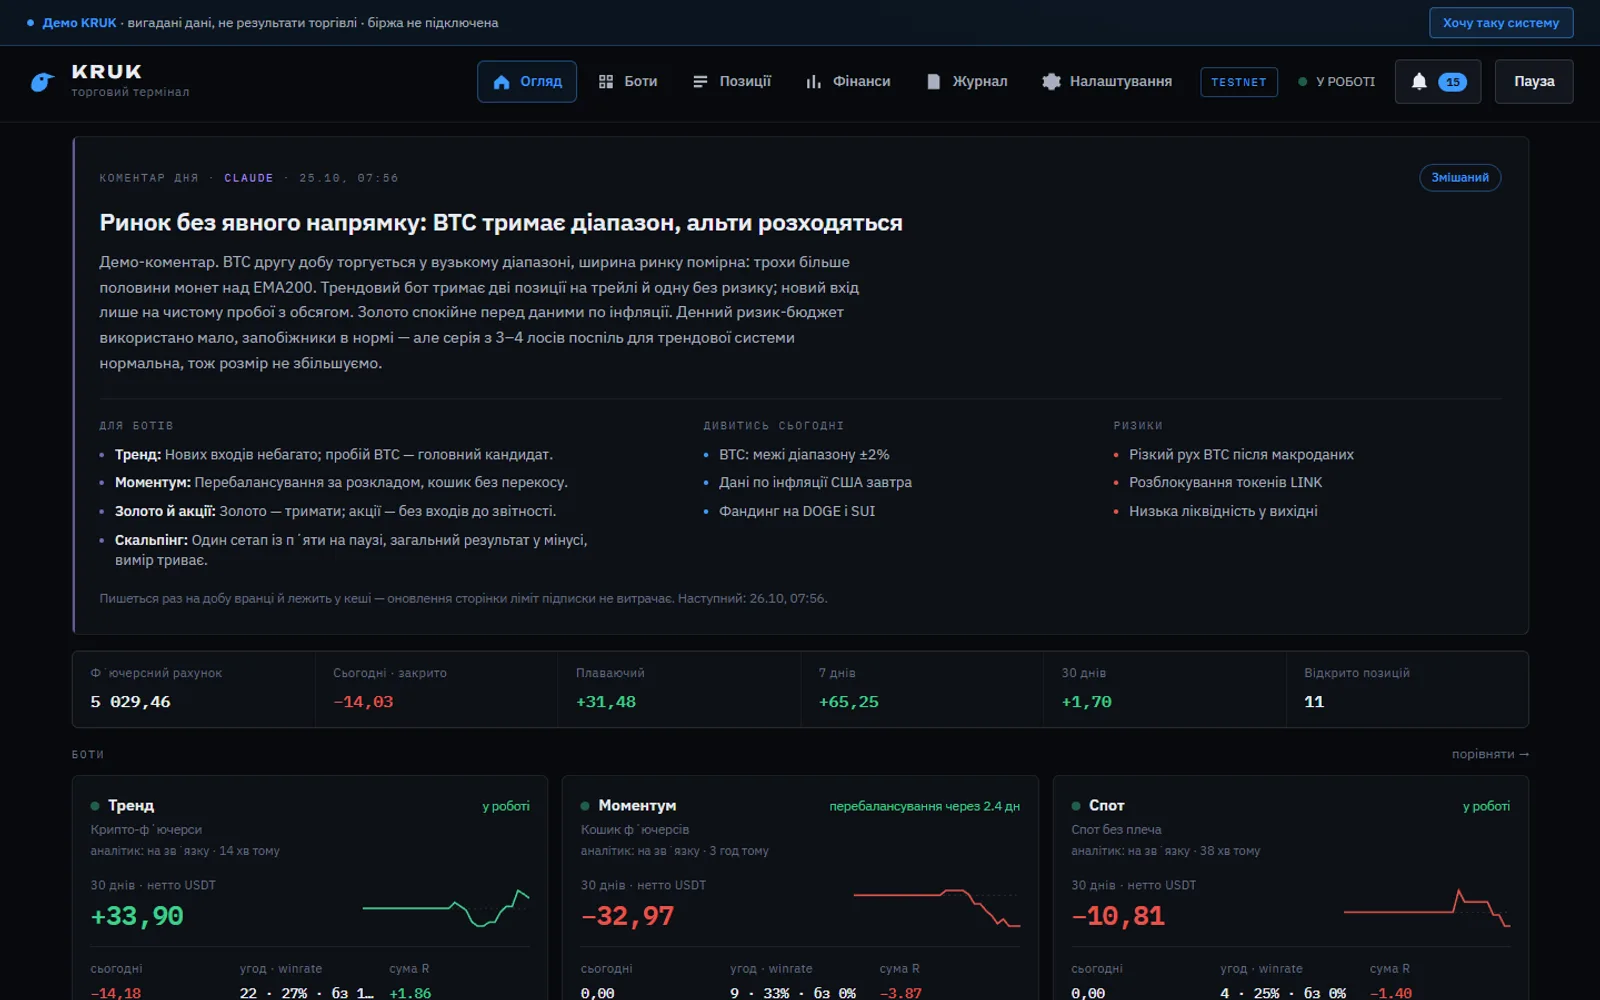
Task: Click the Спот net result −10,81
Action: click(1118, 916)
